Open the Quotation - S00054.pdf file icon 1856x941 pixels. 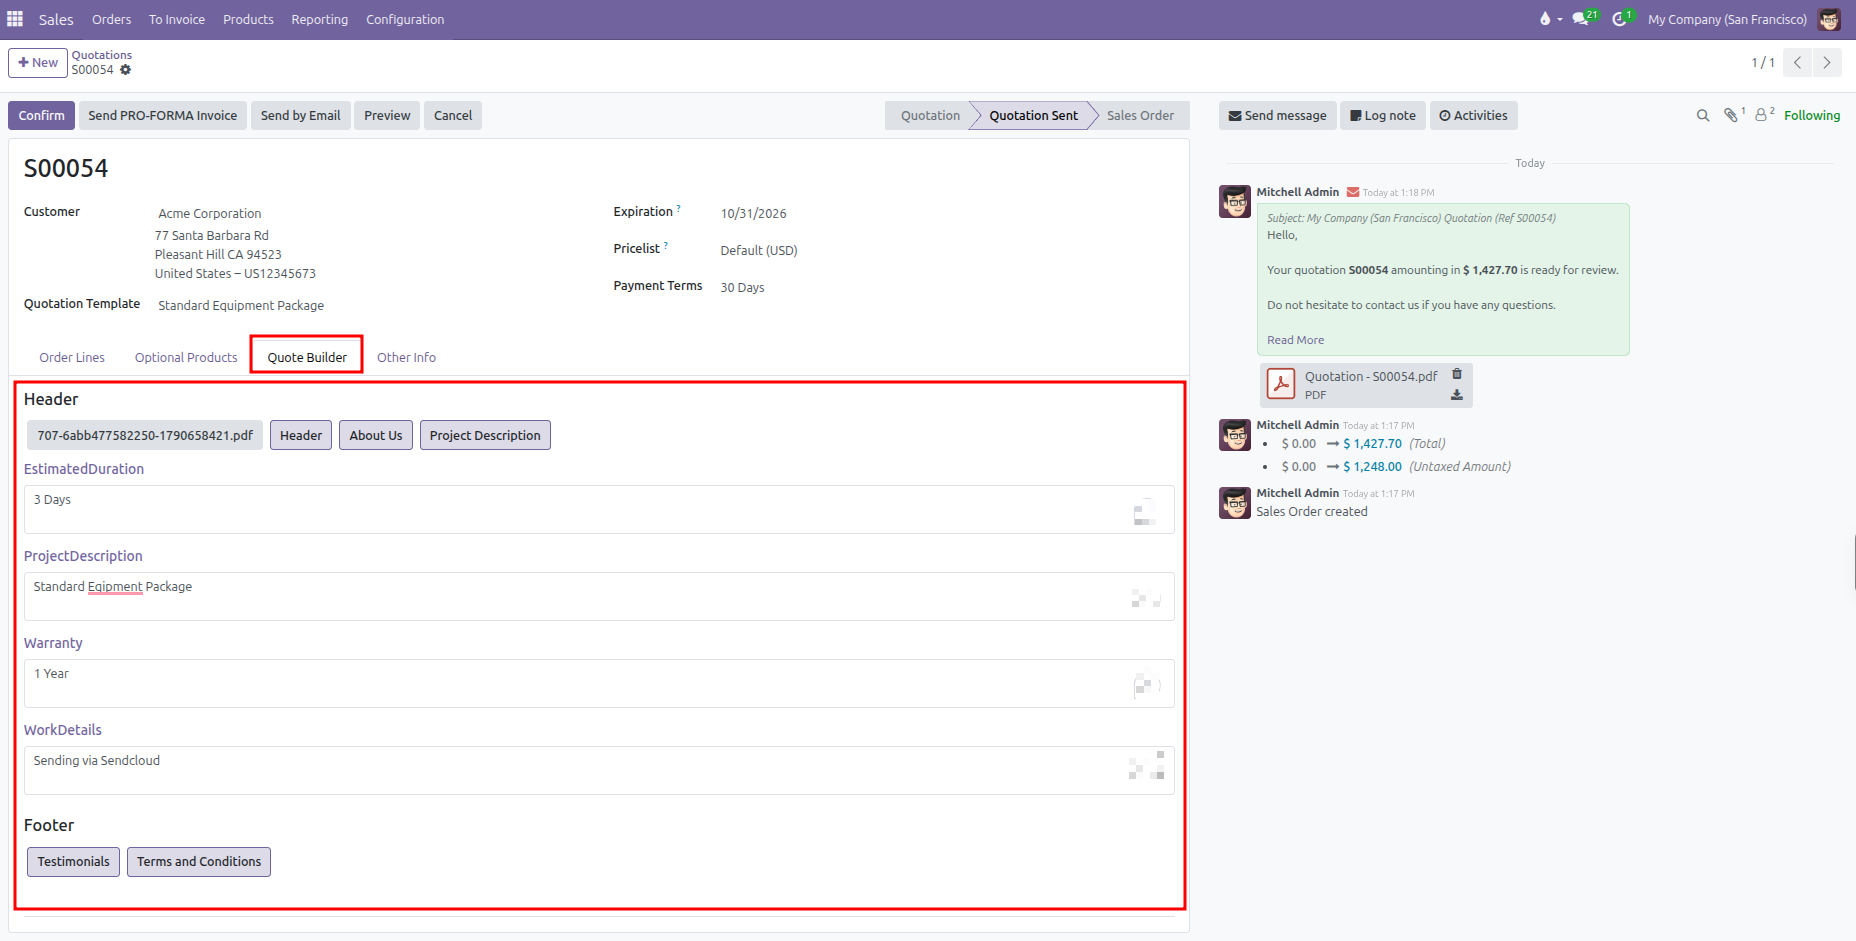1281,384
